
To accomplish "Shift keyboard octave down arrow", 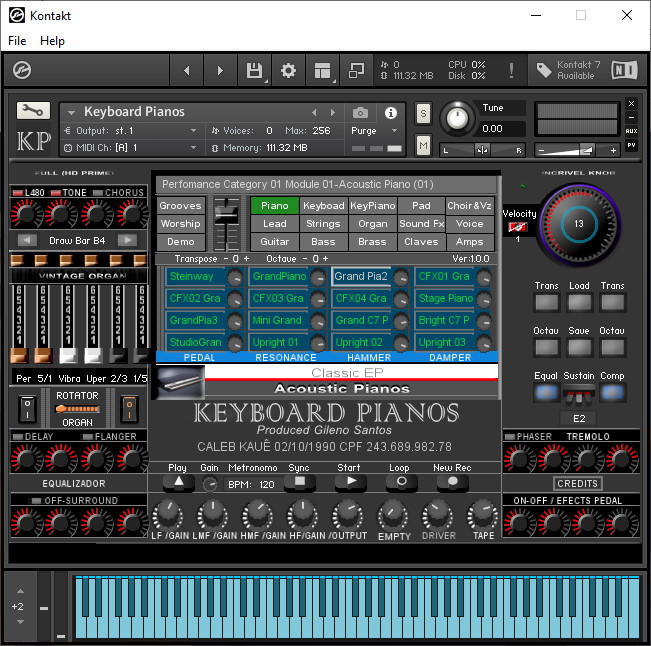I will click(x=20, y=622).
